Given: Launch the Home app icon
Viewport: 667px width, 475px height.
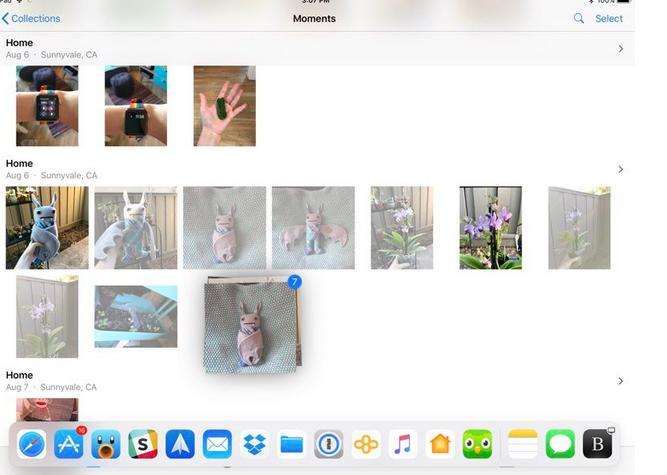Looking at the screenshot, I should point(440,444).
